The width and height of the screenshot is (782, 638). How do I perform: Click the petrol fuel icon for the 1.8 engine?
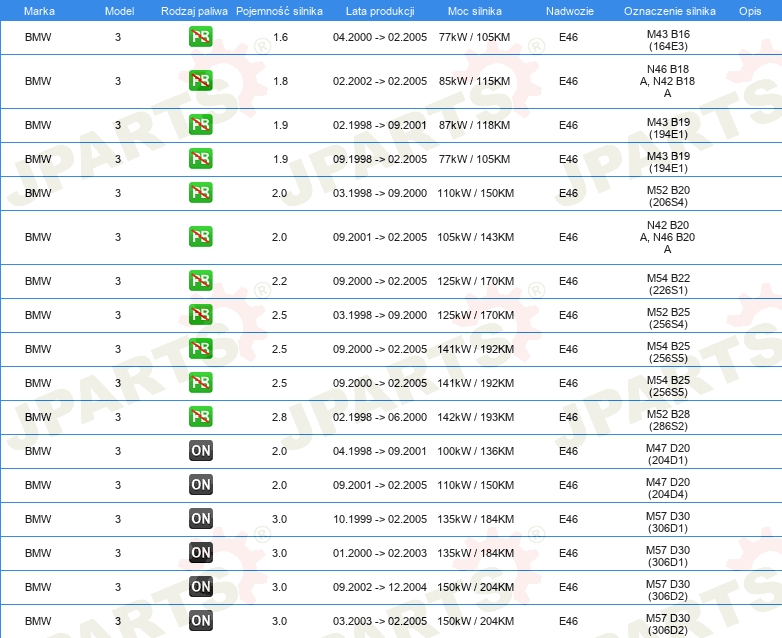coord(200,81)
